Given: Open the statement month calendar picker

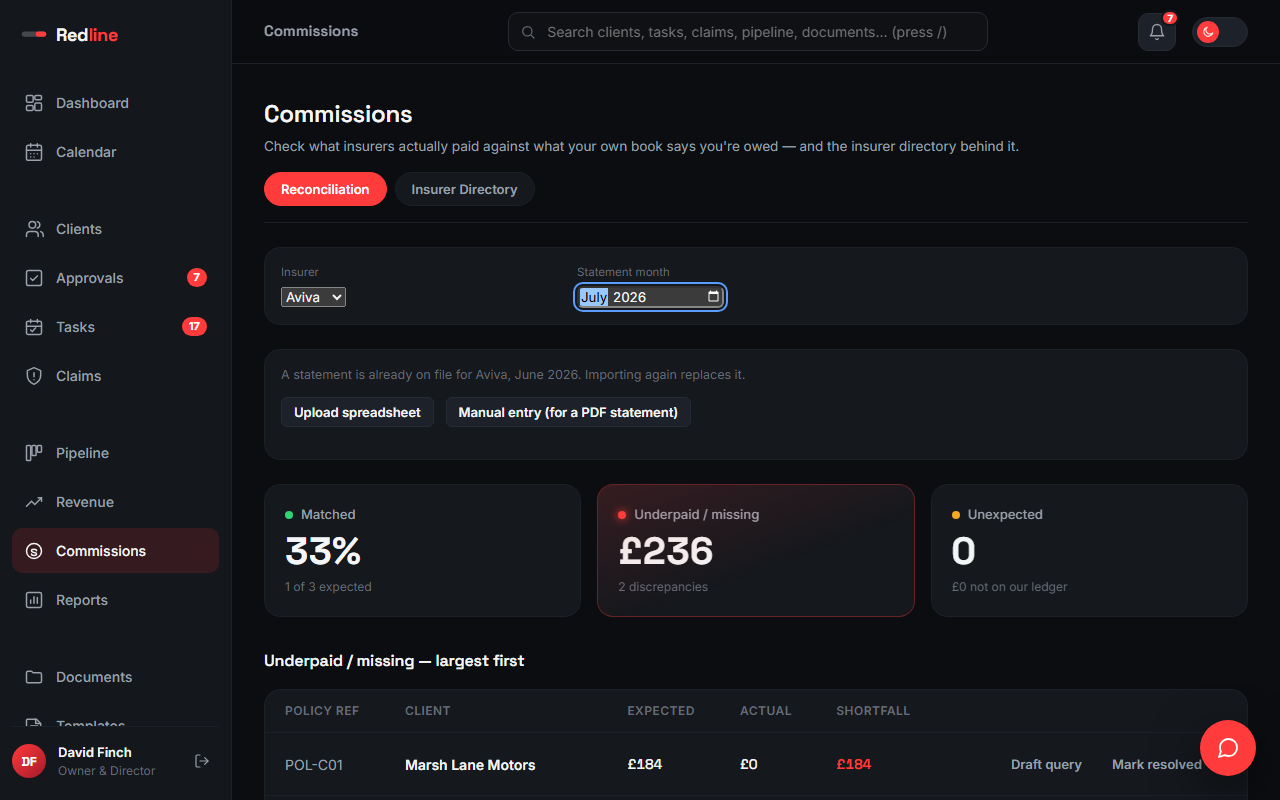Looking at the screenshot, I should coord(713,297).
